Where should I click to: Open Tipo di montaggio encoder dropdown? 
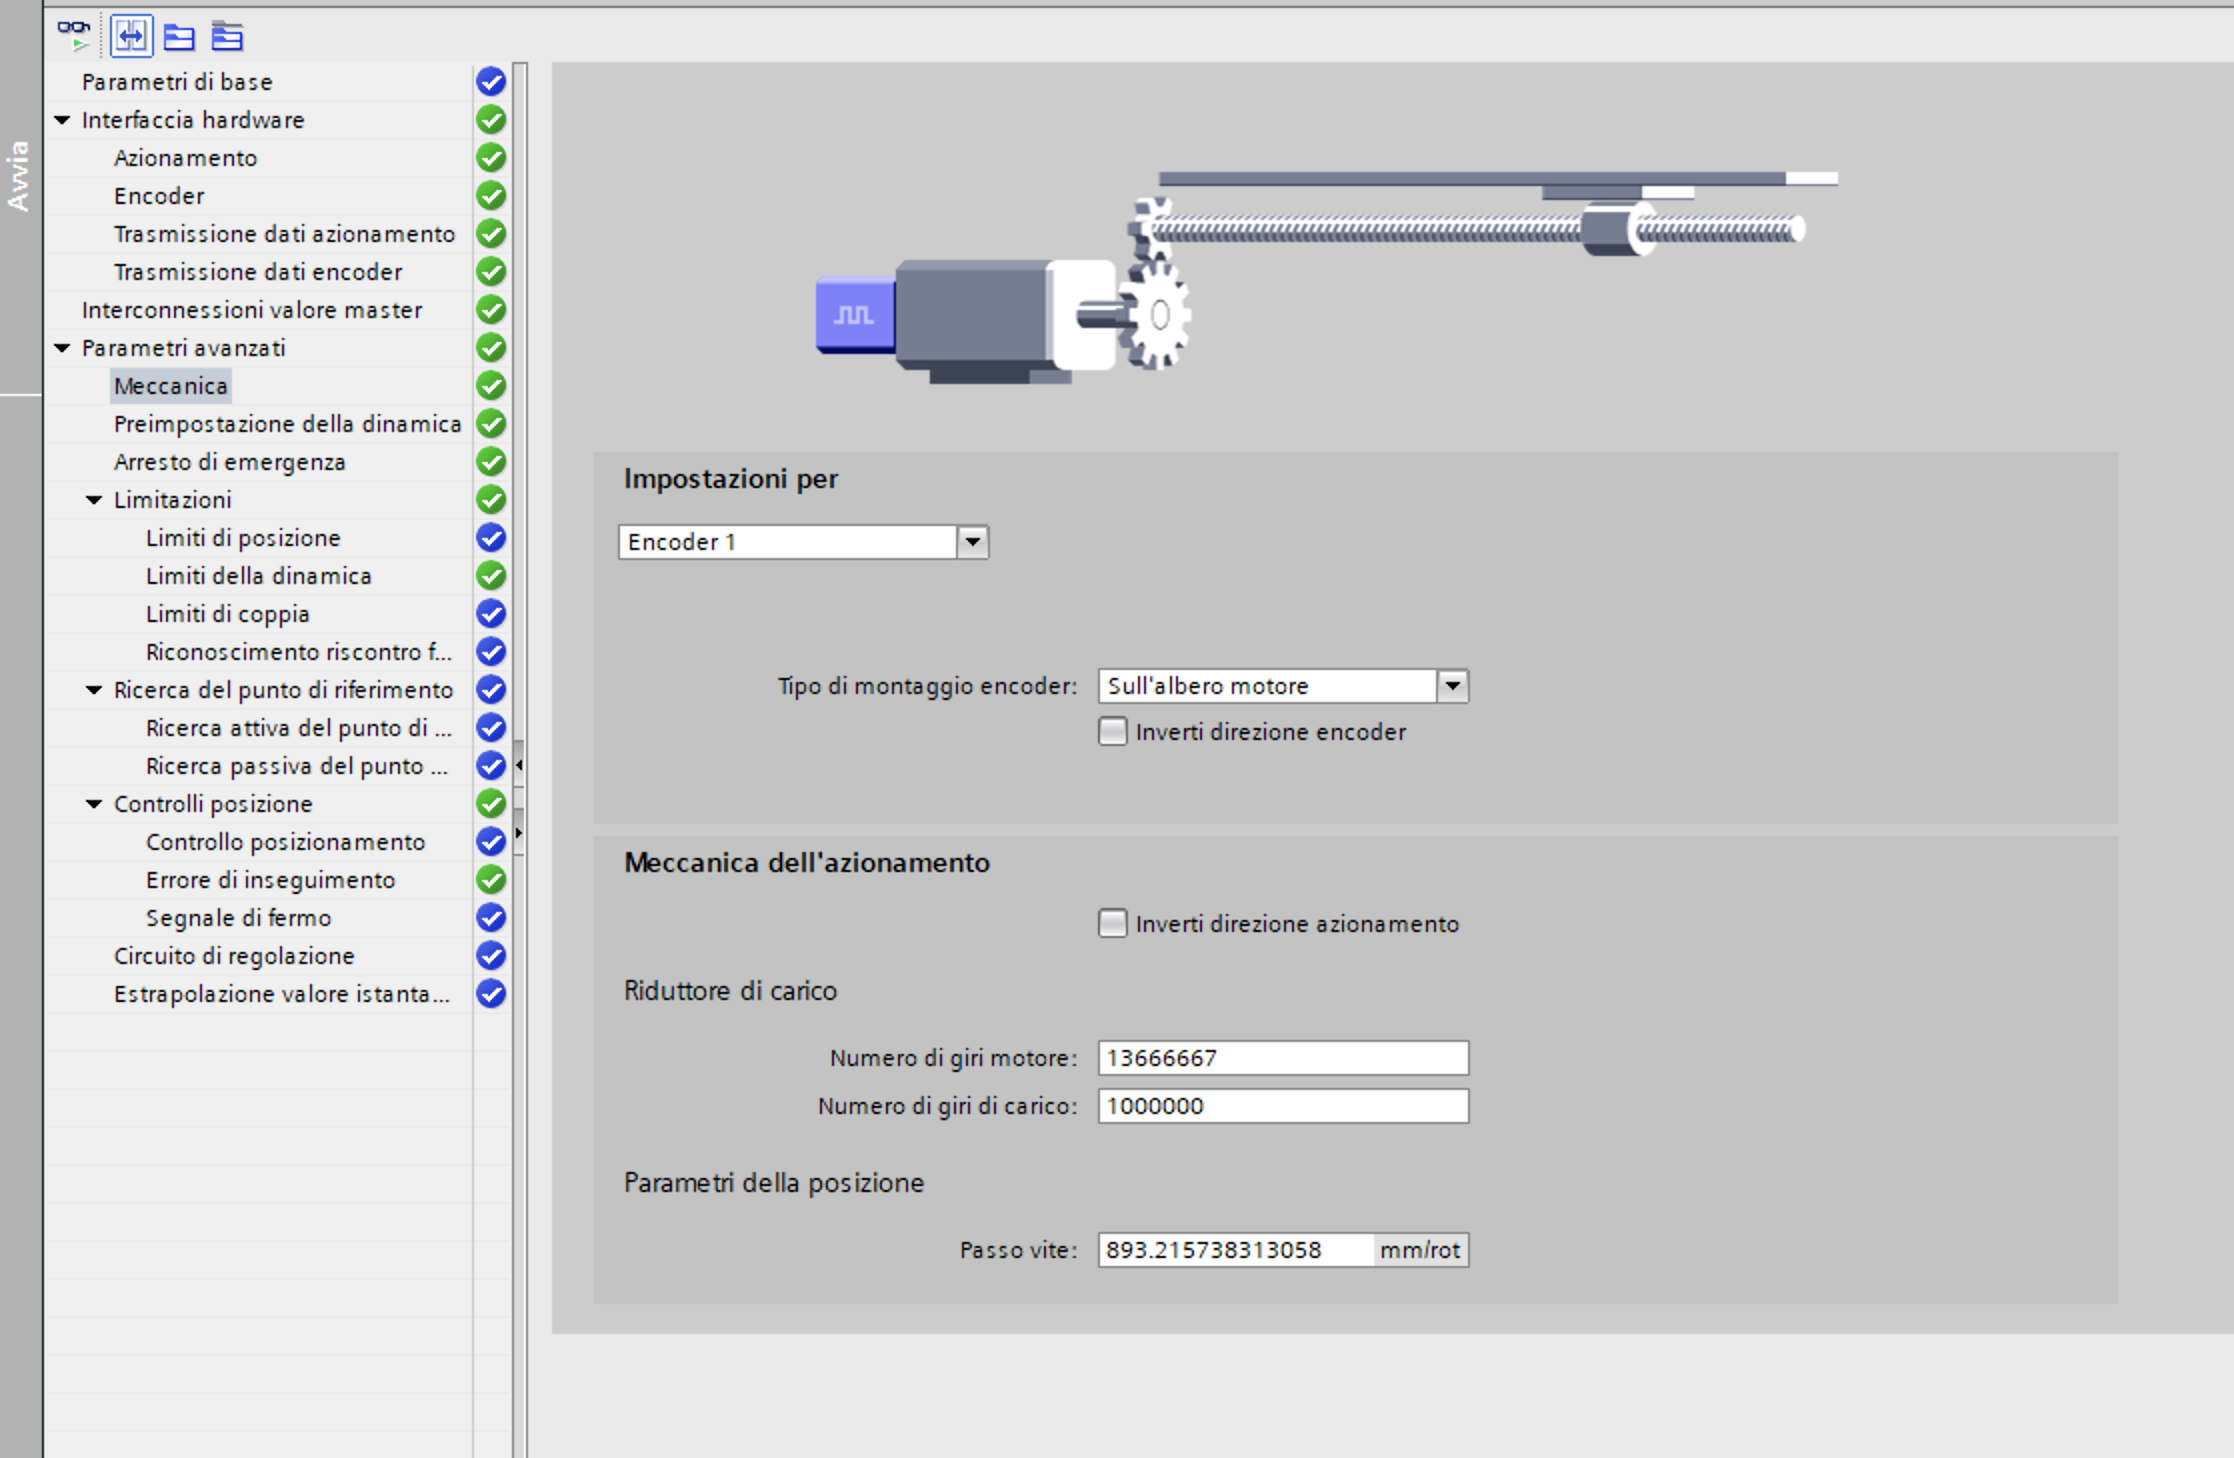1452,686
